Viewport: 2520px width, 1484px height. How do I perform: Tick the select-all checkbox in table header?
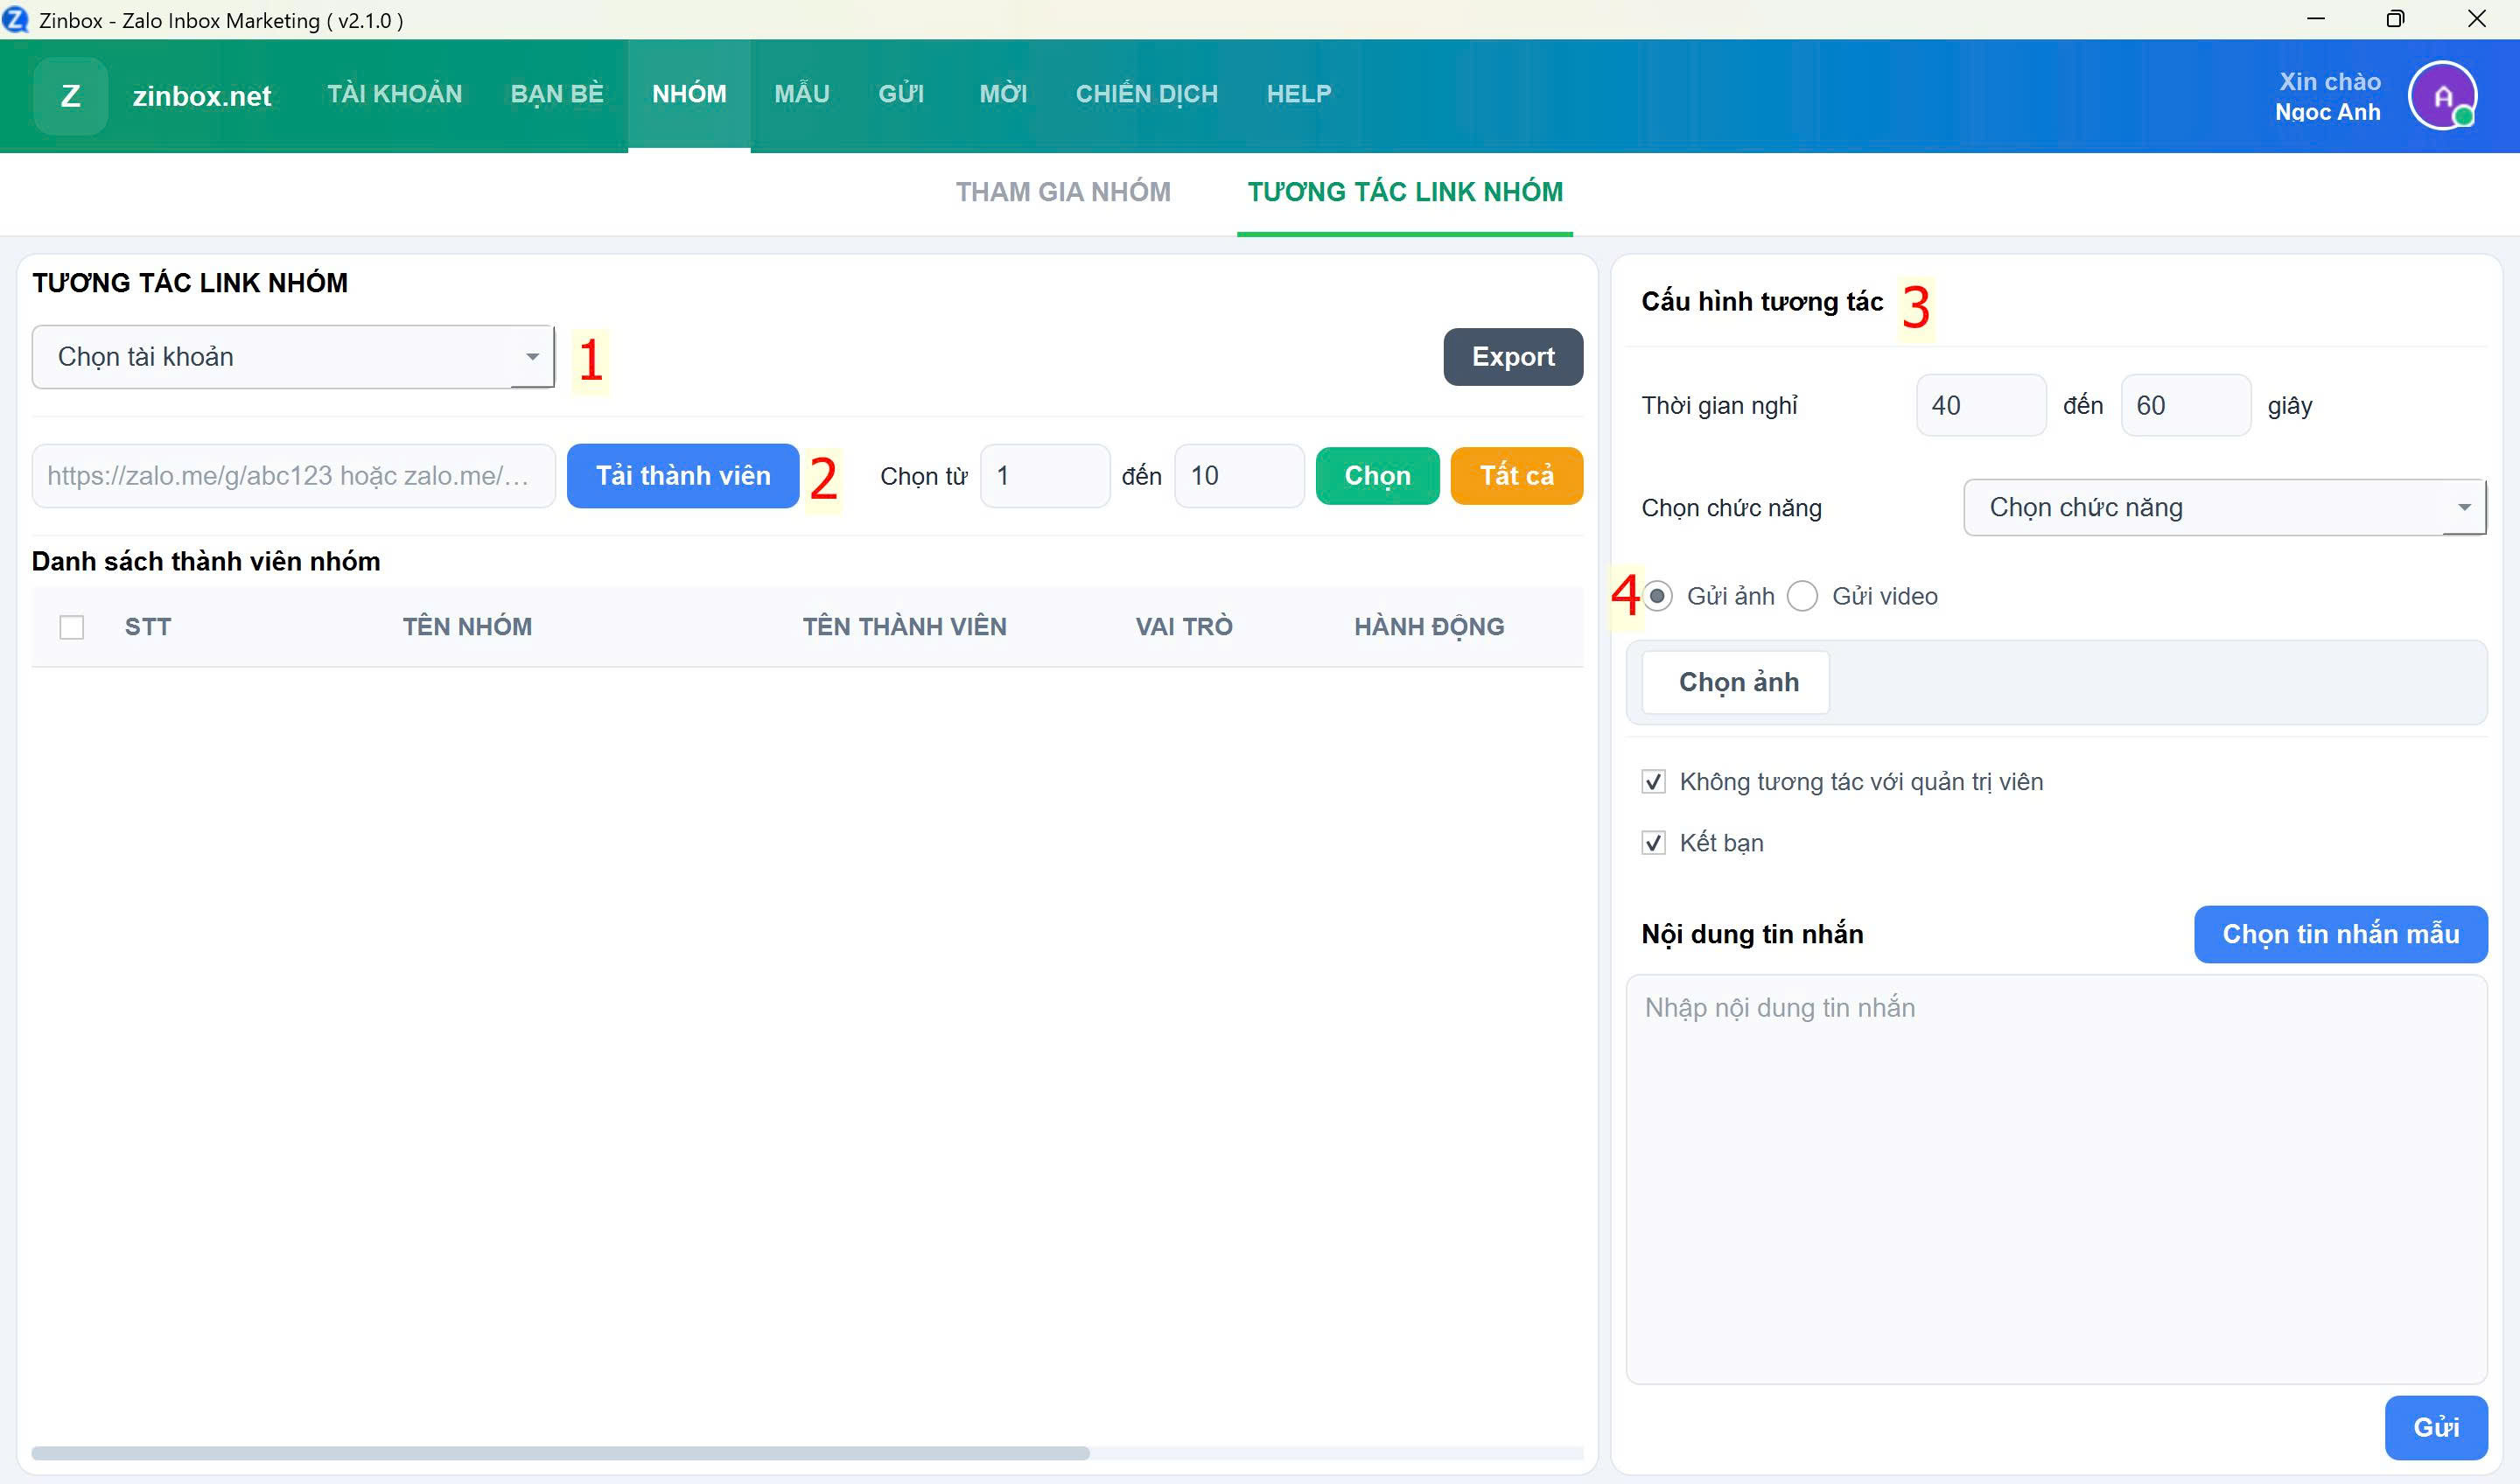click(x=72, y=627)
